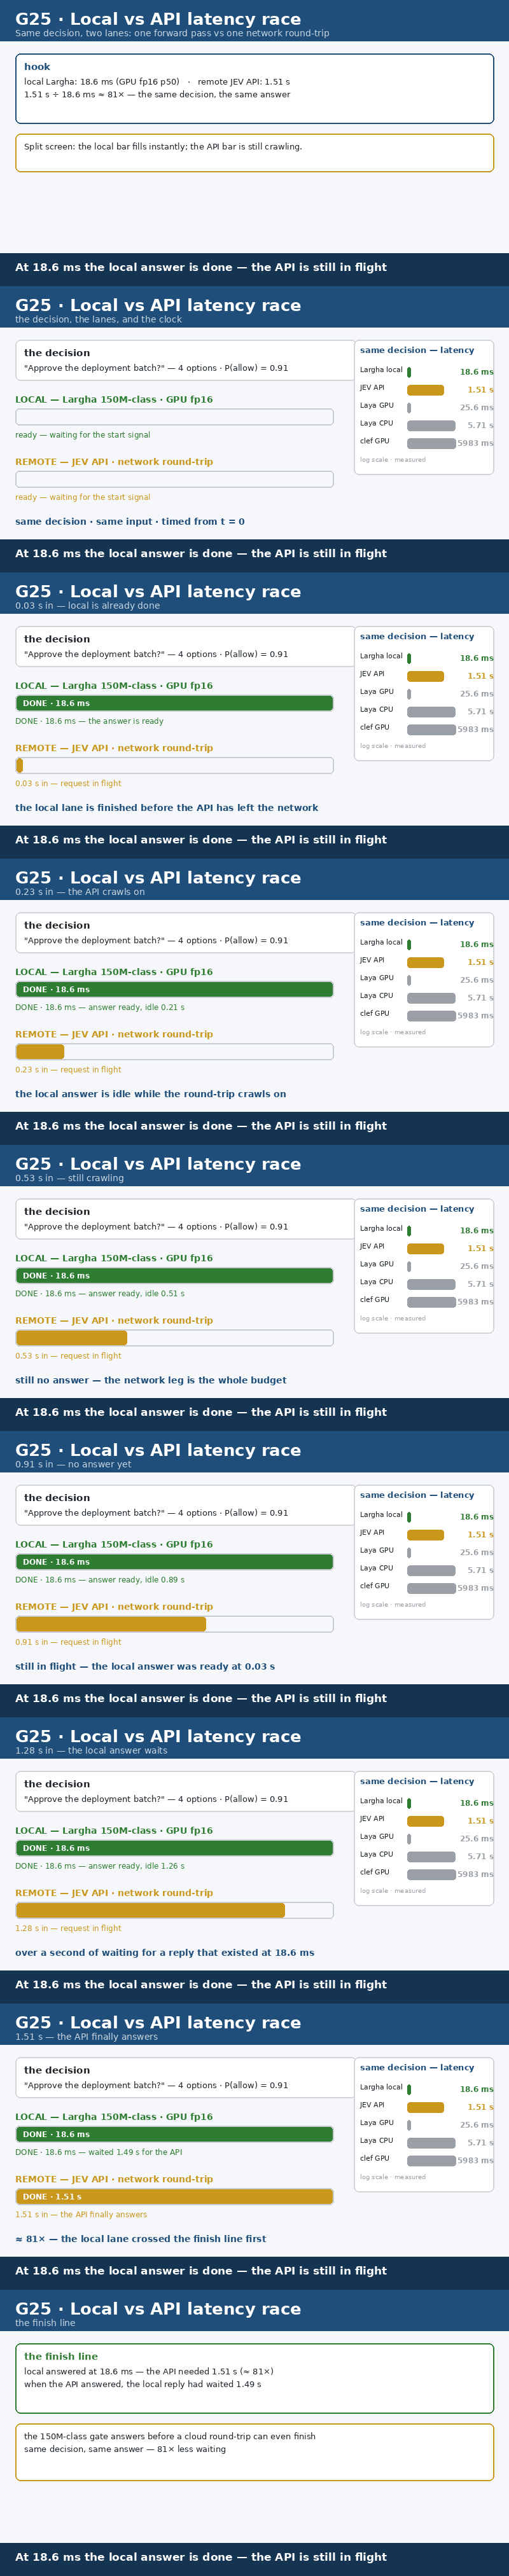This screenshot has height=2576, width=509.
Task: Click the remote bar above '0.23 s in — request in flight'
Action: tap(174, 1052)
